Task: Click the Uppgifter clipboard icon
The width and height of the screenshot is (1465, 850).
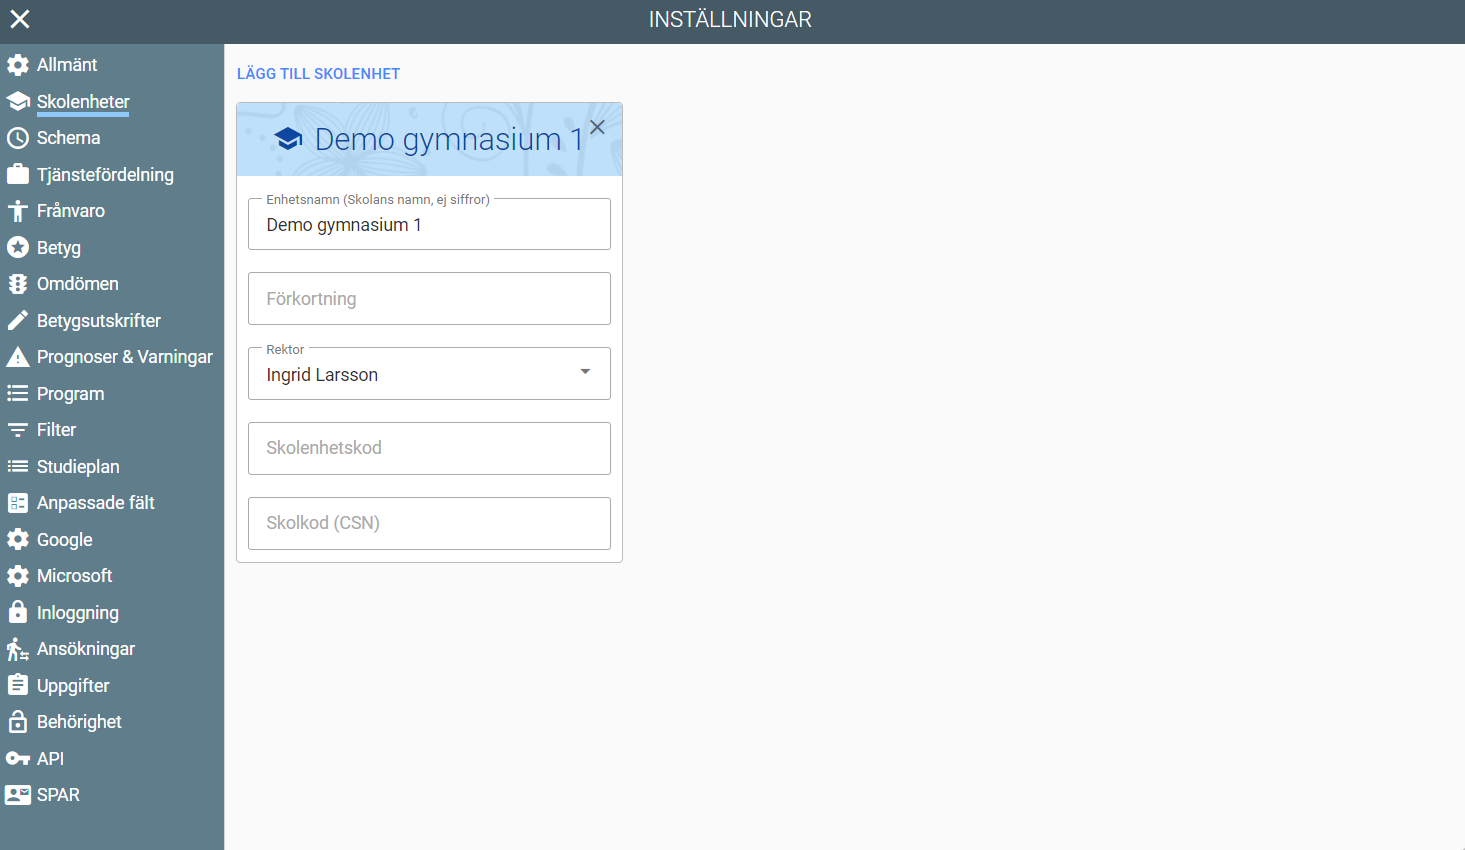Action: point(18,686)
